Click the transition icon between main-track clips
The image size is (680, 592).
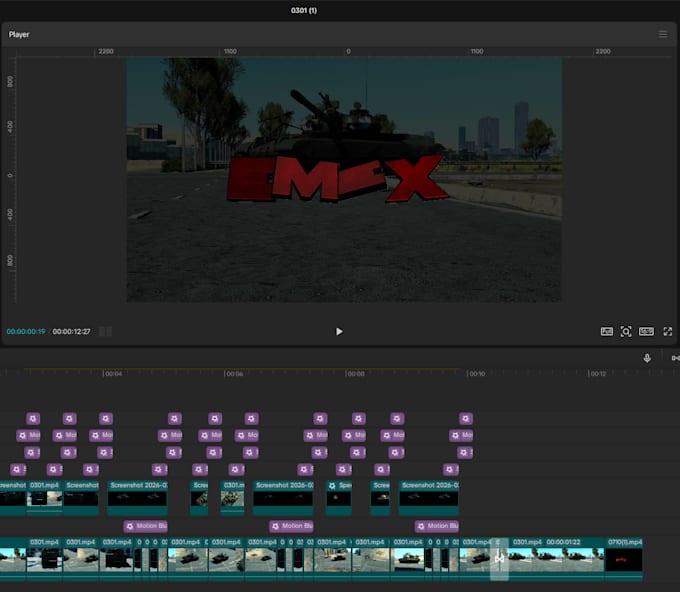[499, 559]
